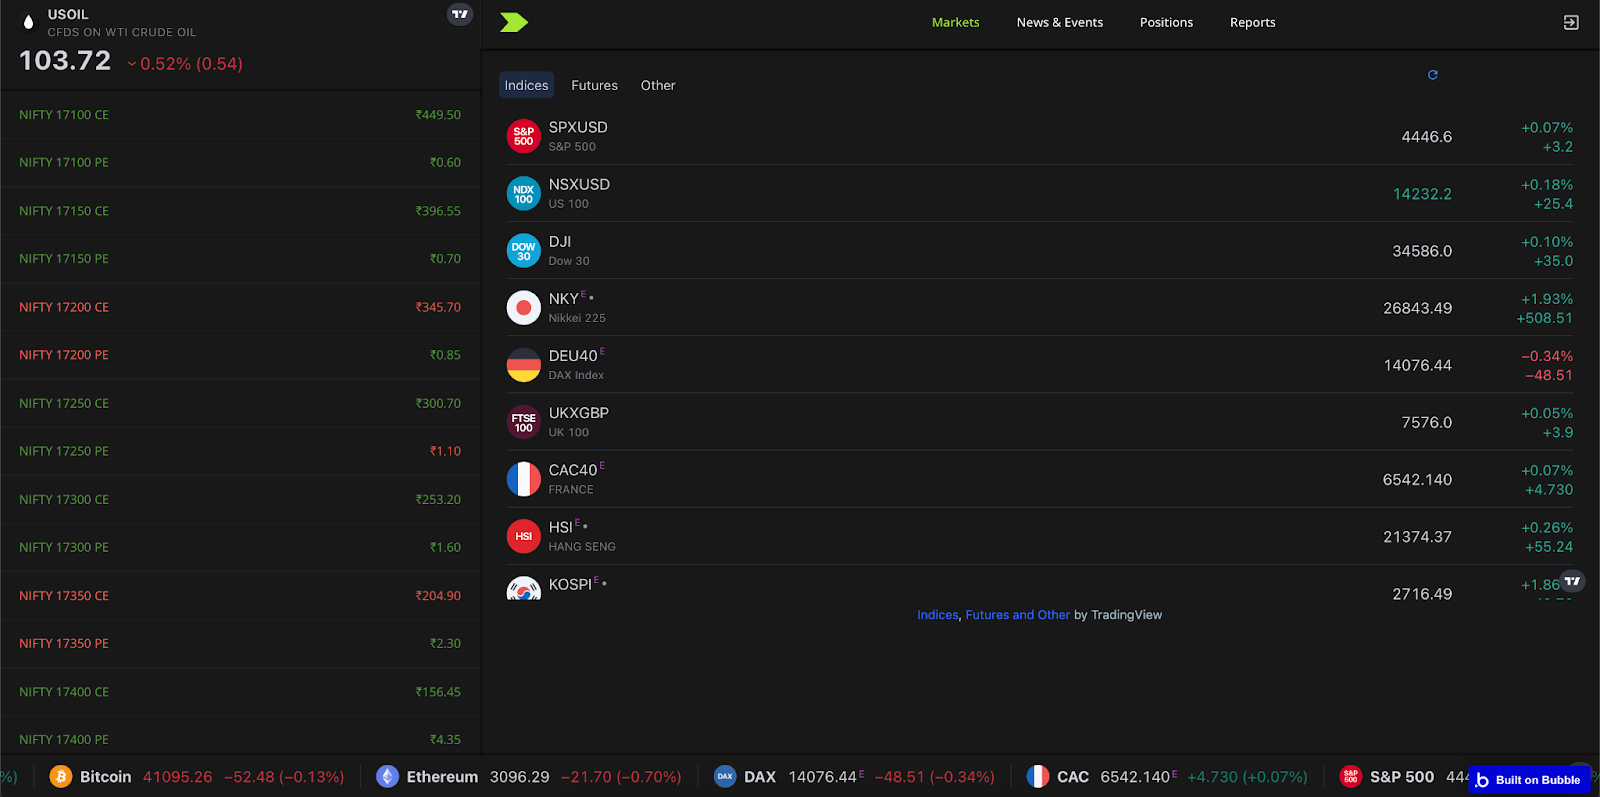Click the Bitcoin icon in ticker tape
This screenshot has width=1600, height=797.
click(60, 776)
